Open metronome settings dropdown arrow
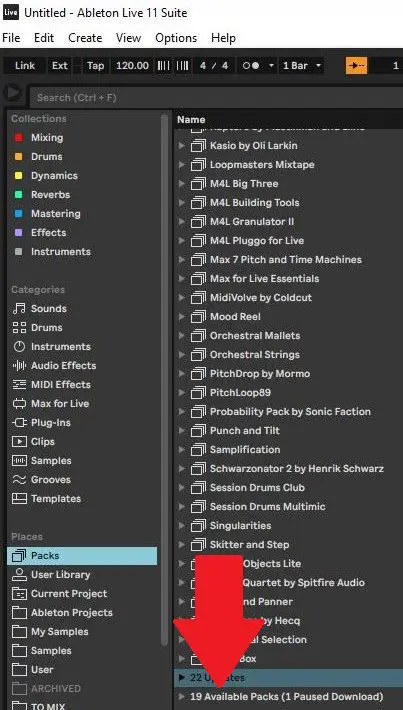403x710 pixels. (271, 66)
